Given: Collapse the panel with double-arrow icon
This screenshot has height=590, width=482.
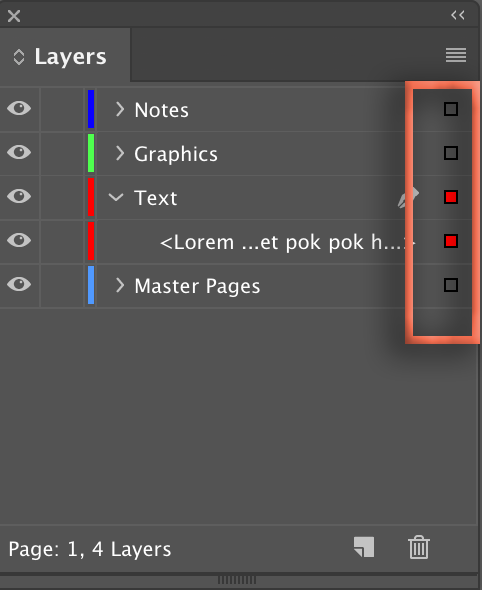Looking at the screenshot, I should pos(458,15).
